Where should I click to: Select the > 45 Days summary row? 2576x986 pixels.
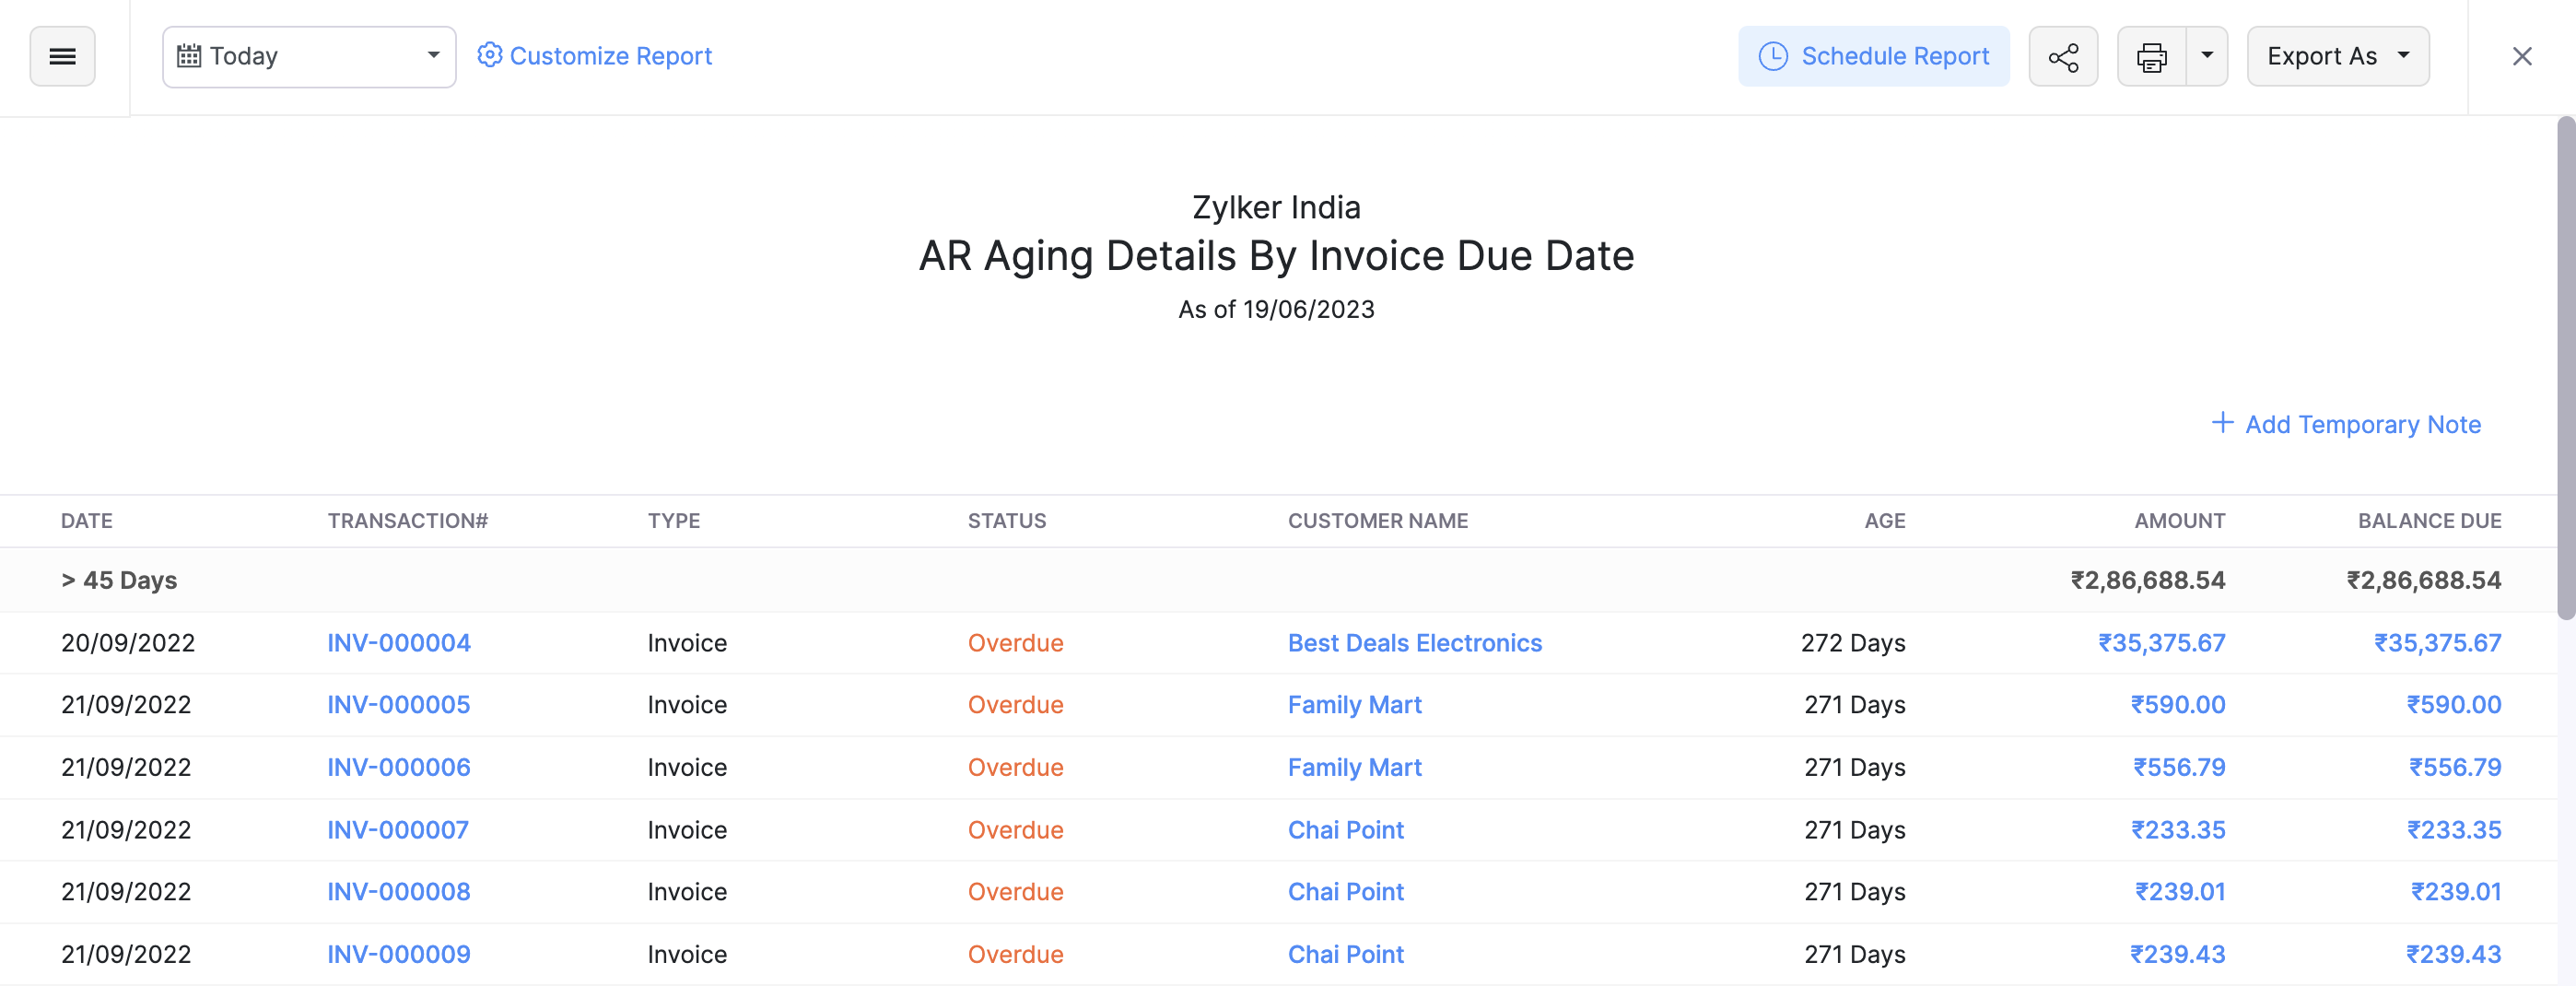(x=118, y=579)
